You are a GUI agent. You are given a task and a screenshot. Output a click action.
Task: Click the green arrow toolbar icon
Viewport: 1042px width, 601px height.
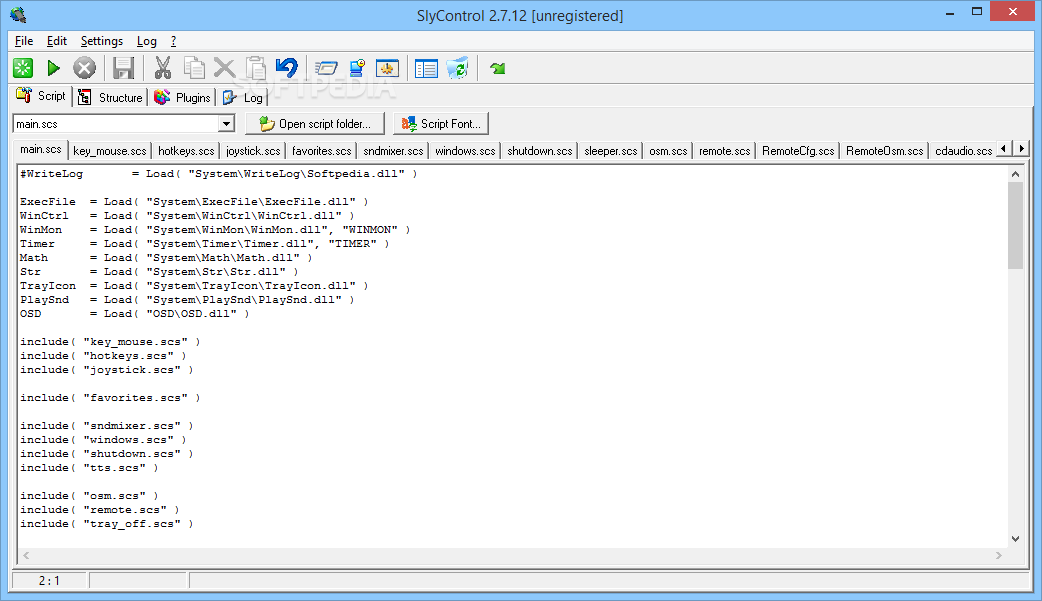pyautogui.click(x=497, y=68)
